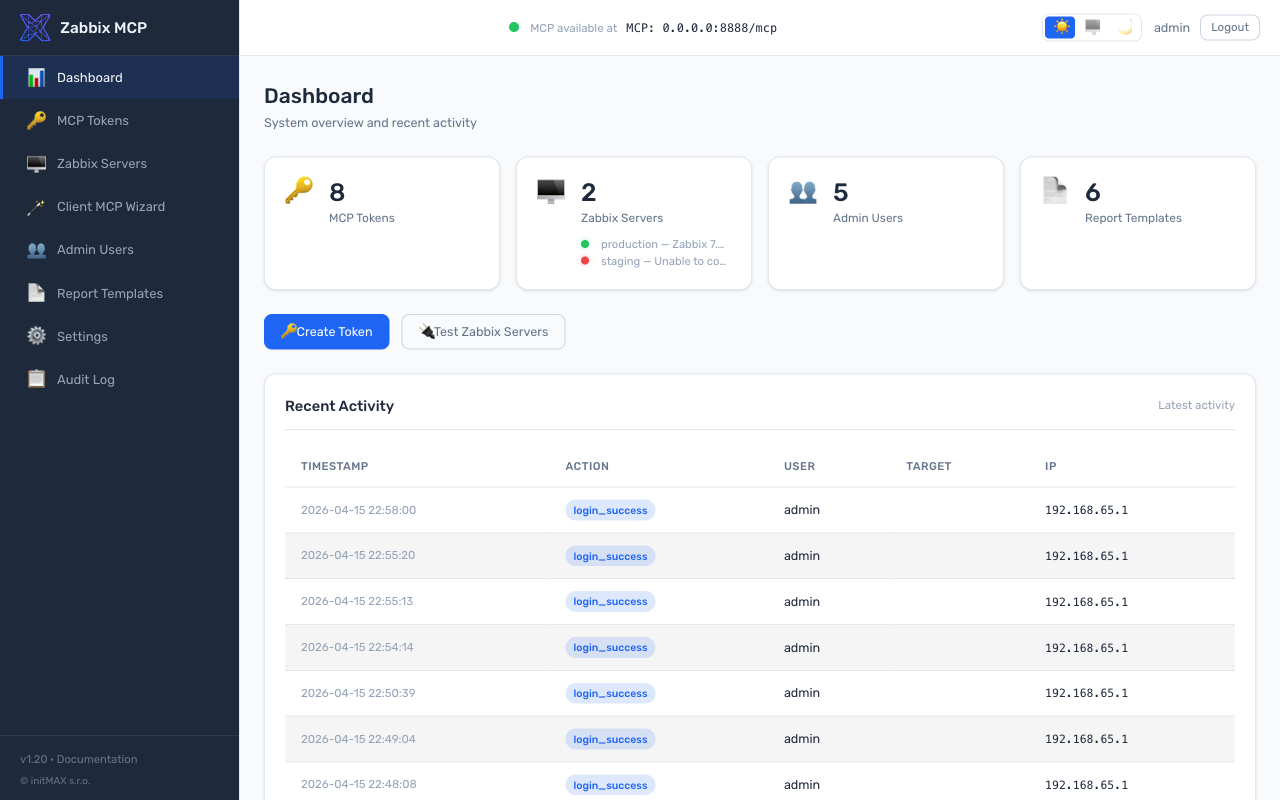Click the Zabbix Servers monitor icon in sidebar
Image resolution: width=1280 pixels, height=800 pixels.
click(x=36, y=164)
